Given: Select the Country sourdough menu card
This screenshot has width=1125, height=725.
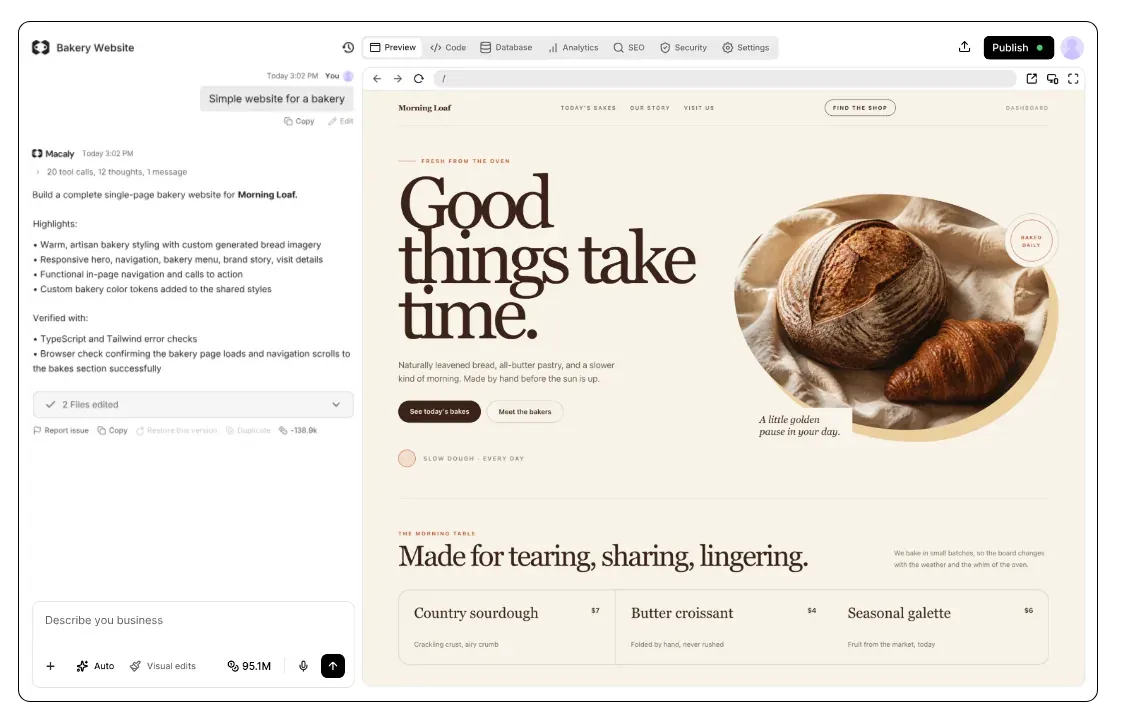Looking at the screenshot, I should pyautogui.click(x=507, y=627).
